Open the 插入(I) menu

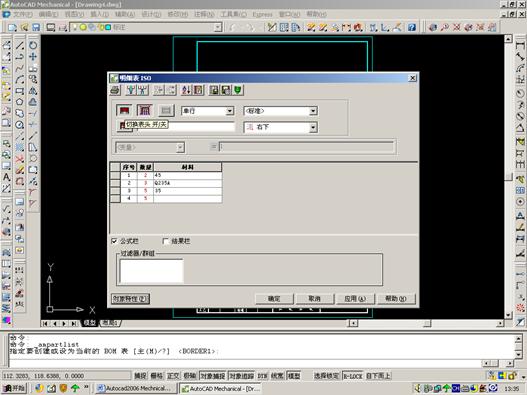[99, 14]
